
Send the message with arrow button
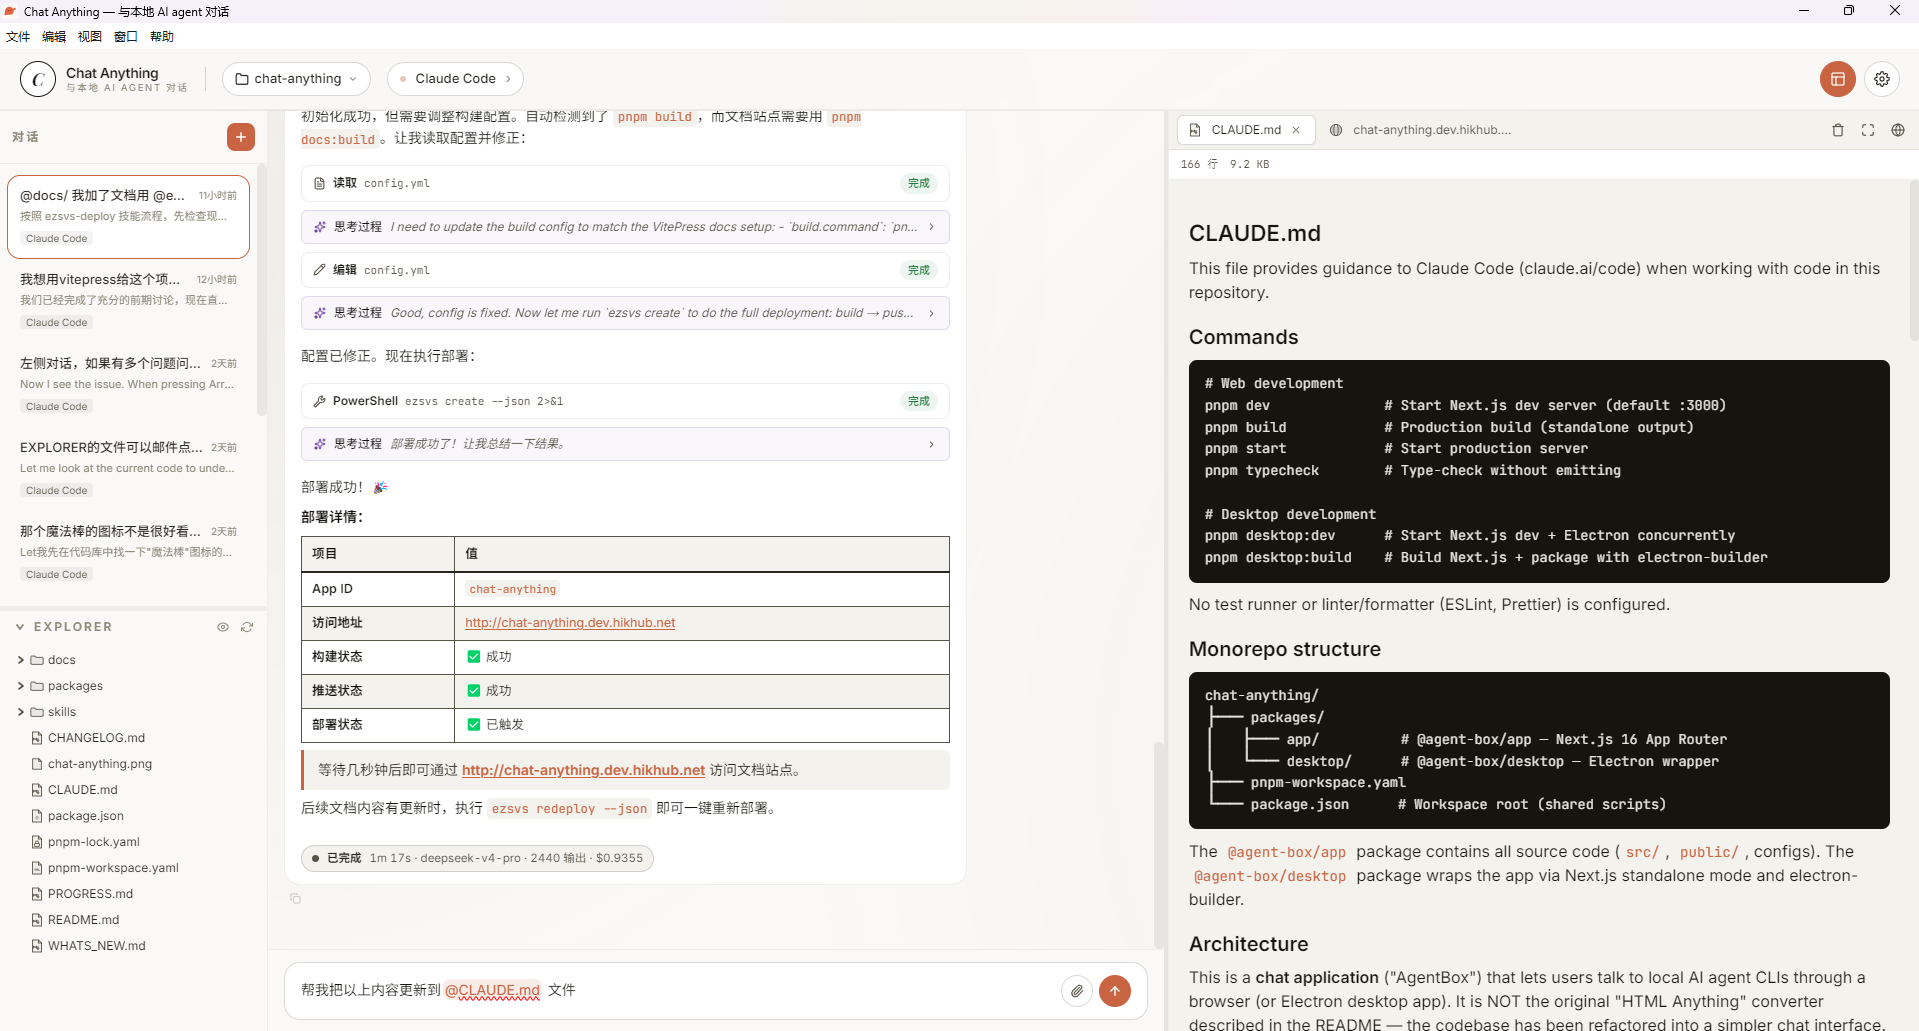click(1115, 991)
